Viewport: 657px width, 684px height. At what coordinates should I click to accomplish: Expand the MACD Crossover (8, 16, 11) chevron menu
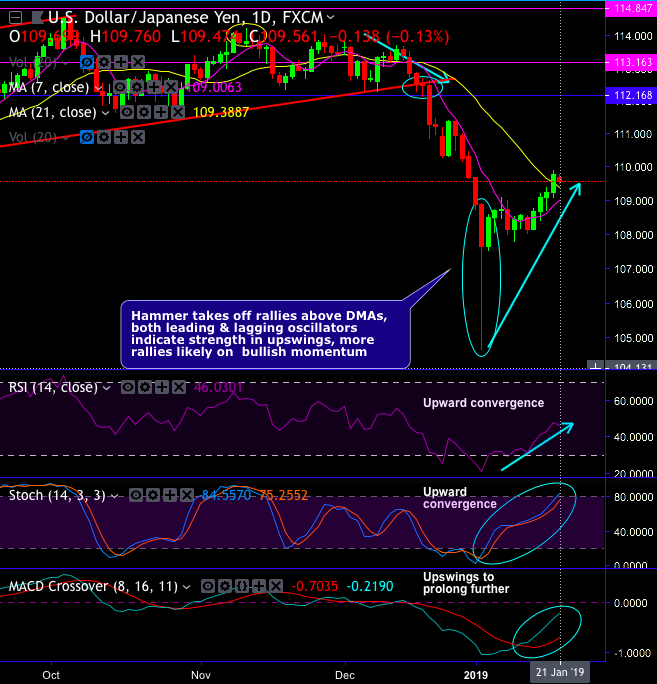186,588
